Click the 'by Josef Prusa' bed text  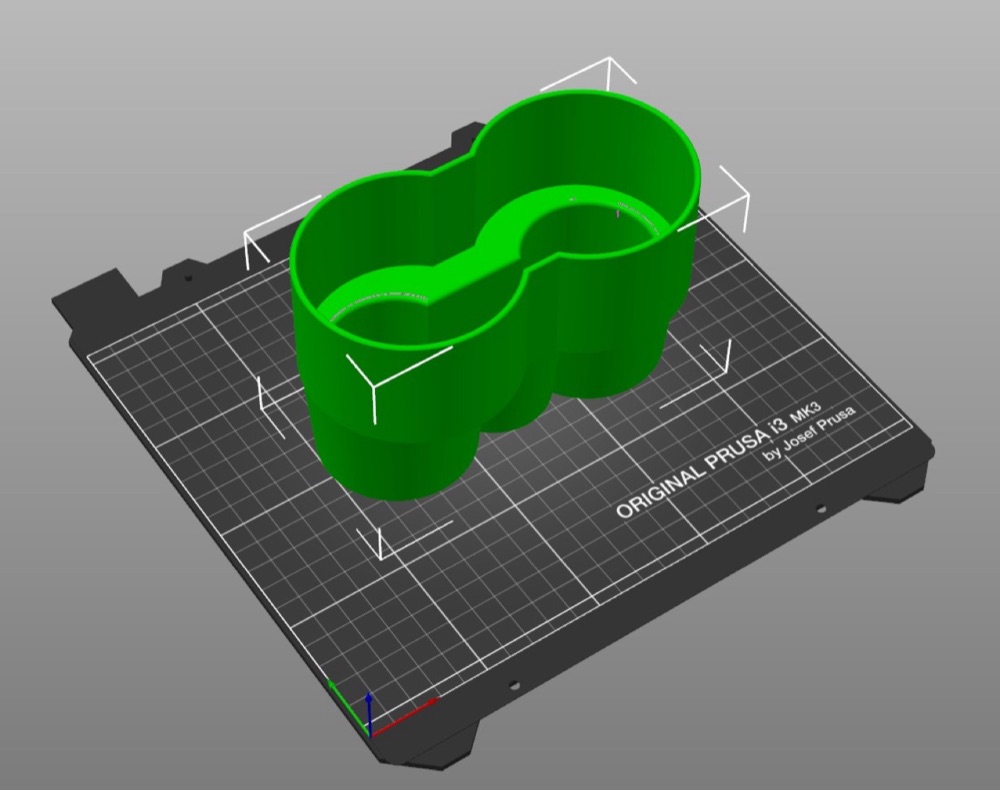tap(809, 434)
